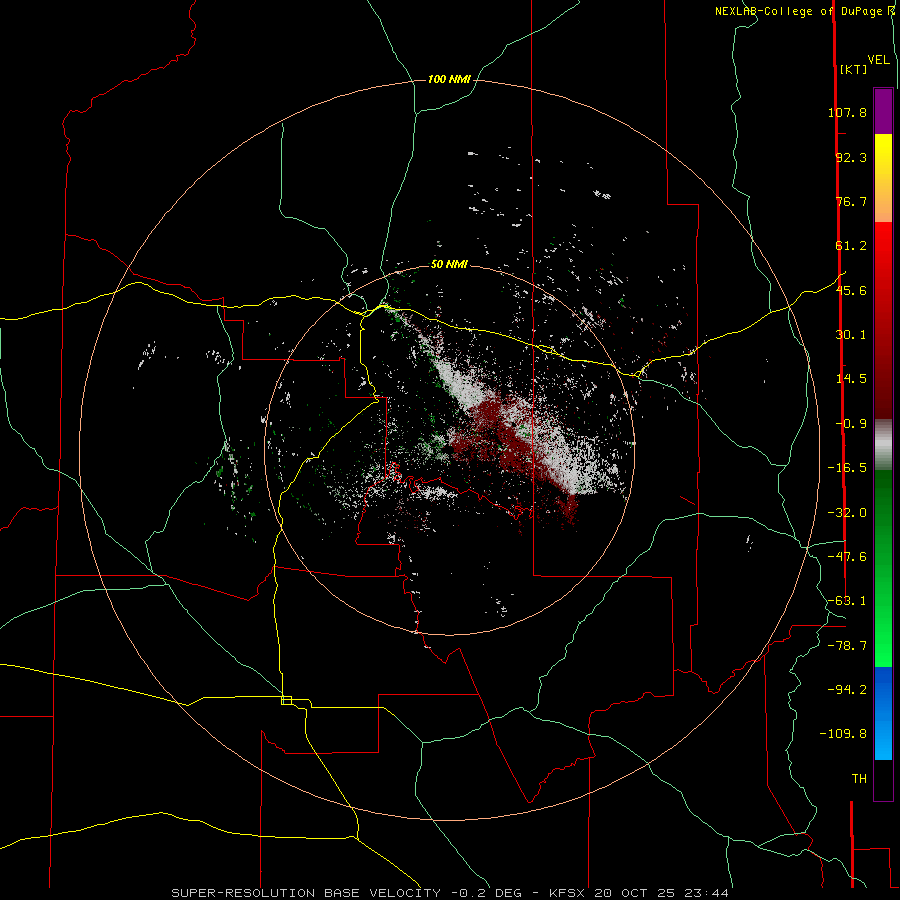Click the 14.5 velocity scale value
This screenshot has height=900, width=900.
851,379
